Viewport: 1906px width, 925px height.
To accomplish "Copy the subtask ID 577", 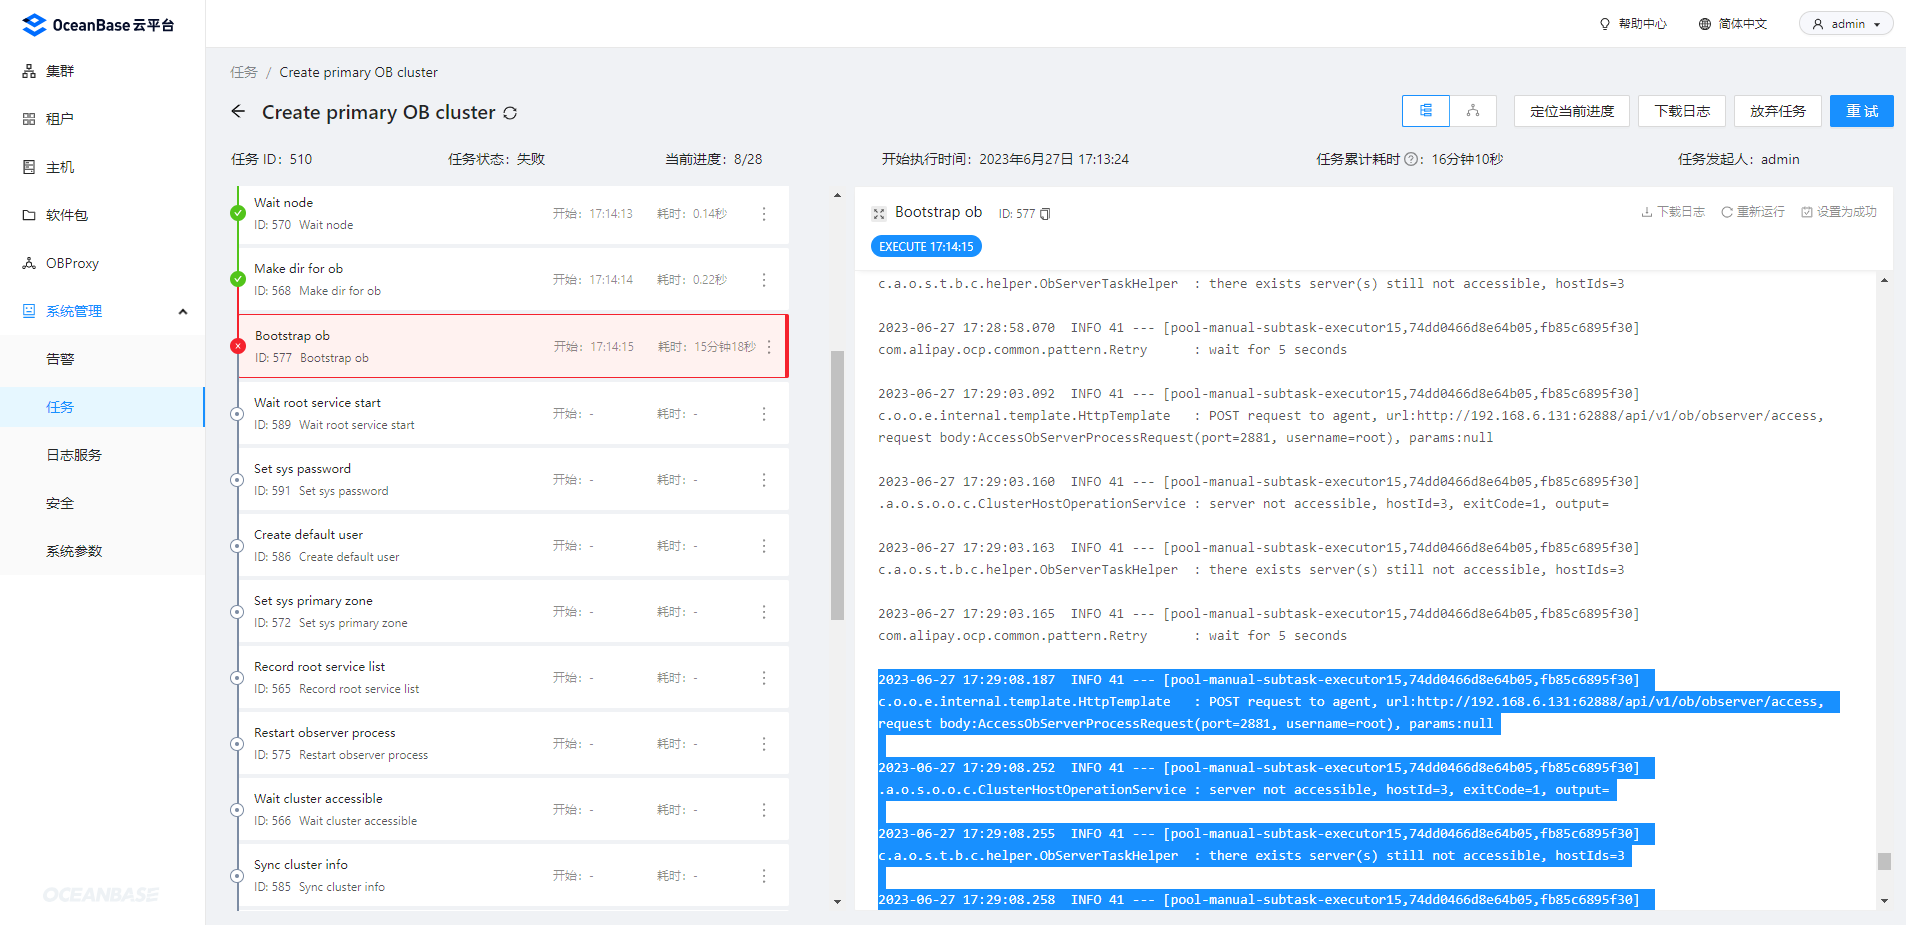I will click(1045, 214).
